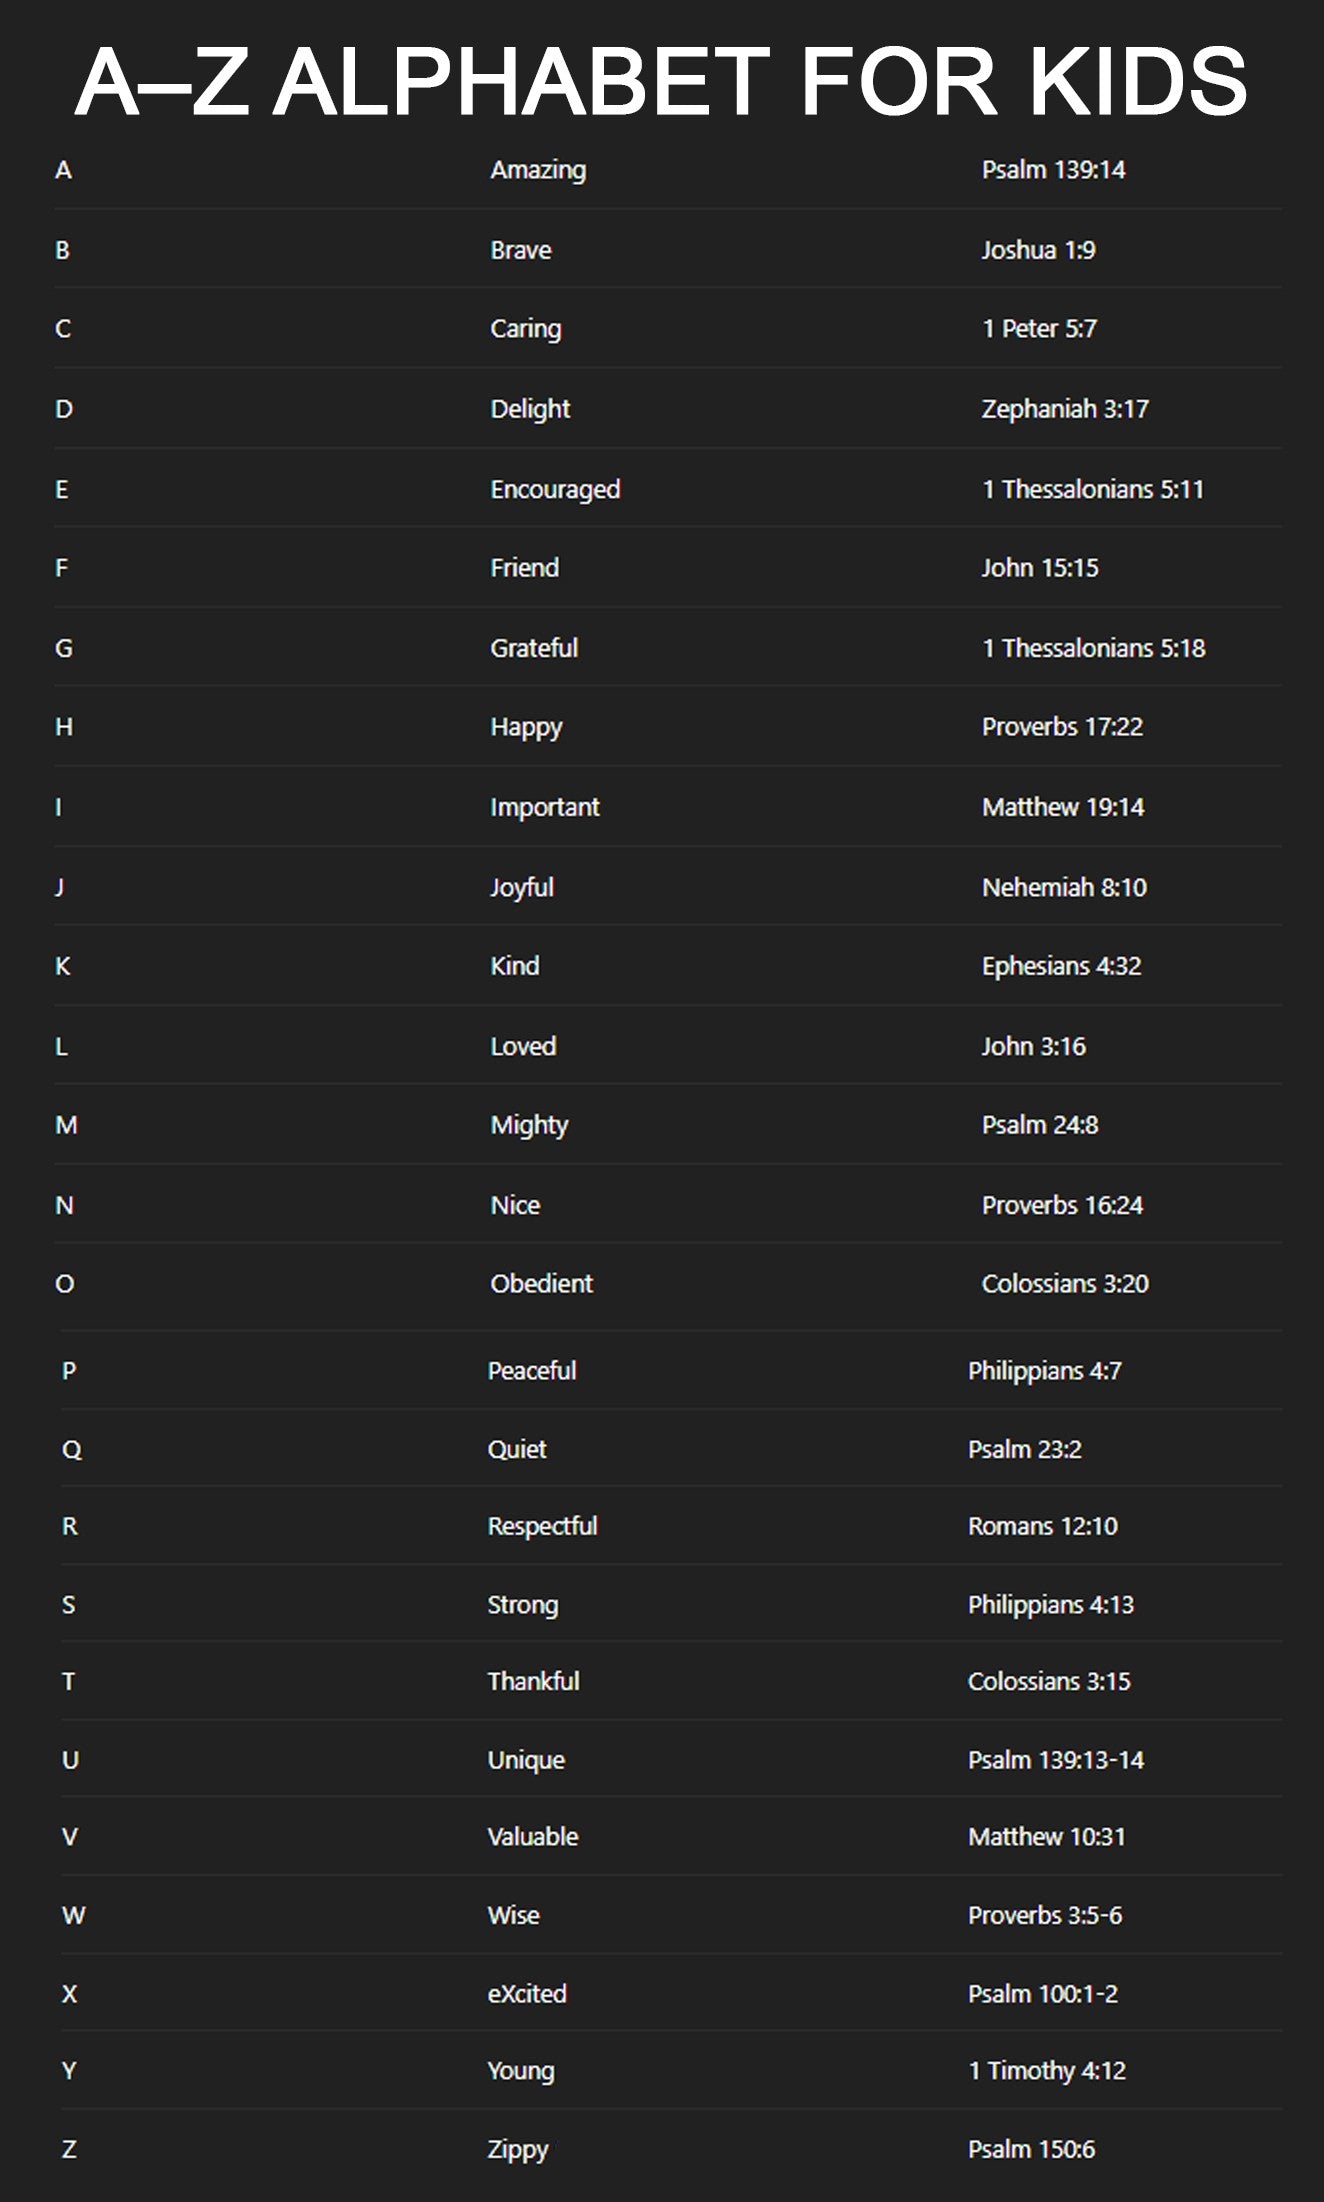Screen dimensions: 1324x2202
Task: Click the Psalm 150:6 reference
Action: click(x=1031, y=2149)
